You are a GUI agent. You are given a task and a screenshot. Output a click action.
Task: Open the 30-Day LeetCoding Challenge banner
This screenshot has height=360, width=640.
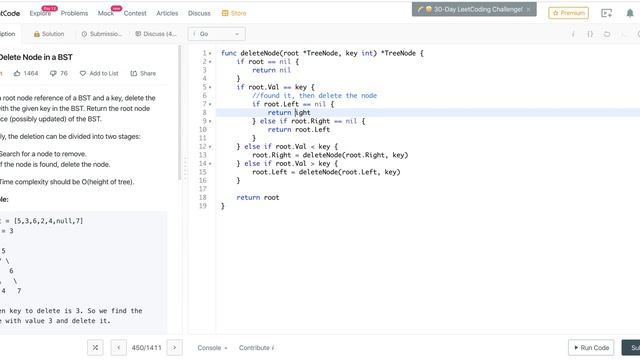point(473,9)
